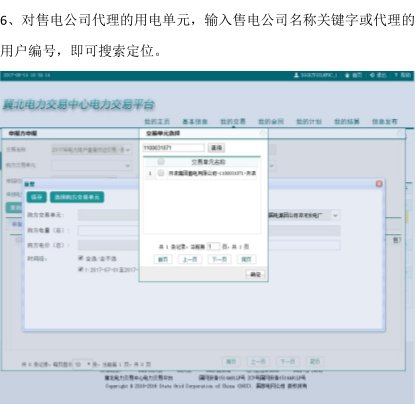Screen dimensions: 417x404
Task: Uncheck the 1:2017-07-01 time period checkbox
Action: [x=81, y=269]
